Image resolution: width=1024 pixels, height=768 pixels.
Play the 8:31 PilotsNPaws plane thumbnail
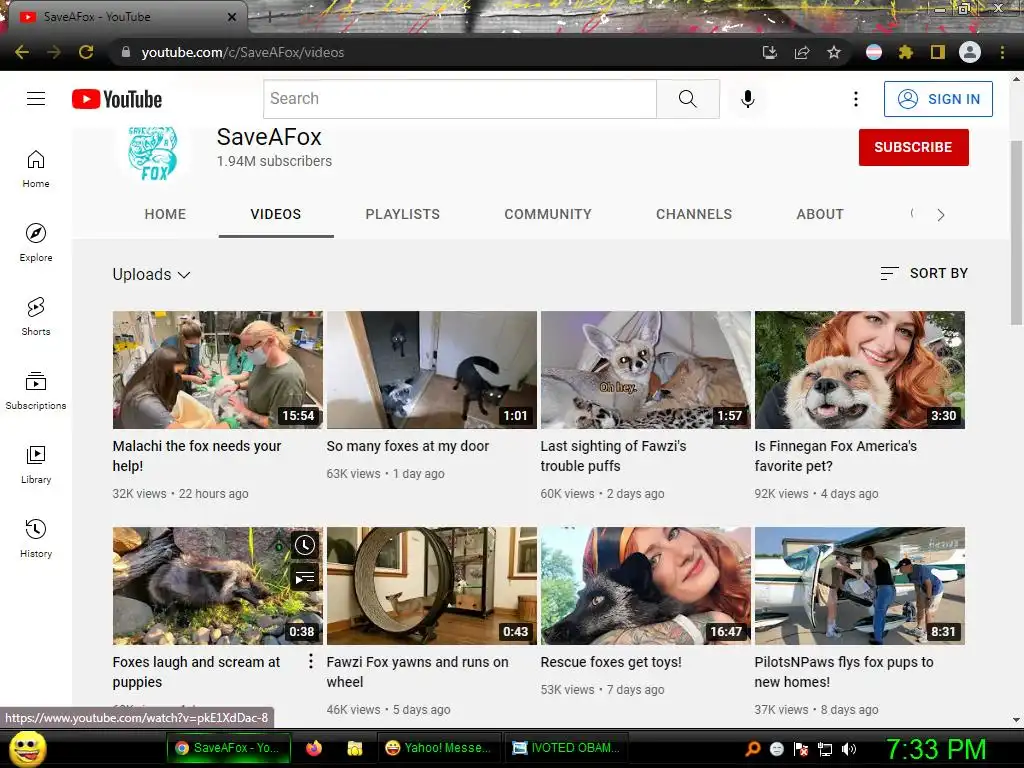click(x=859, y=586)
